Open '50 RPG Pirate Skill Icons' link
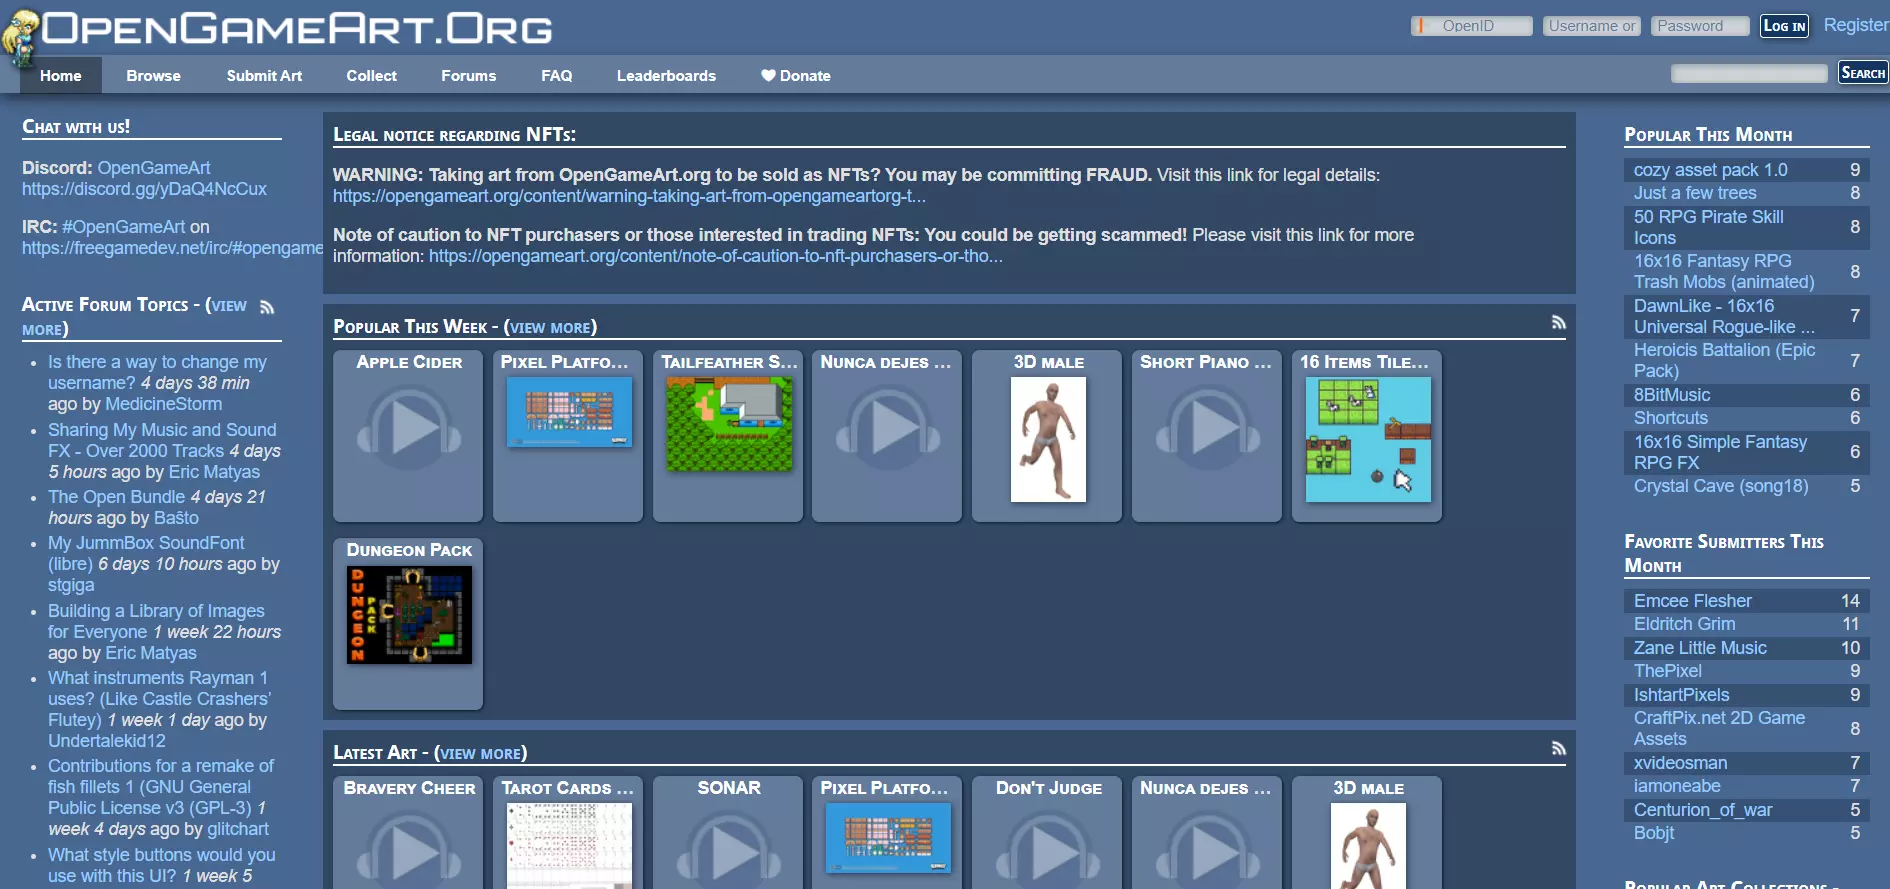The image size is (1890, 889). 1709,227
